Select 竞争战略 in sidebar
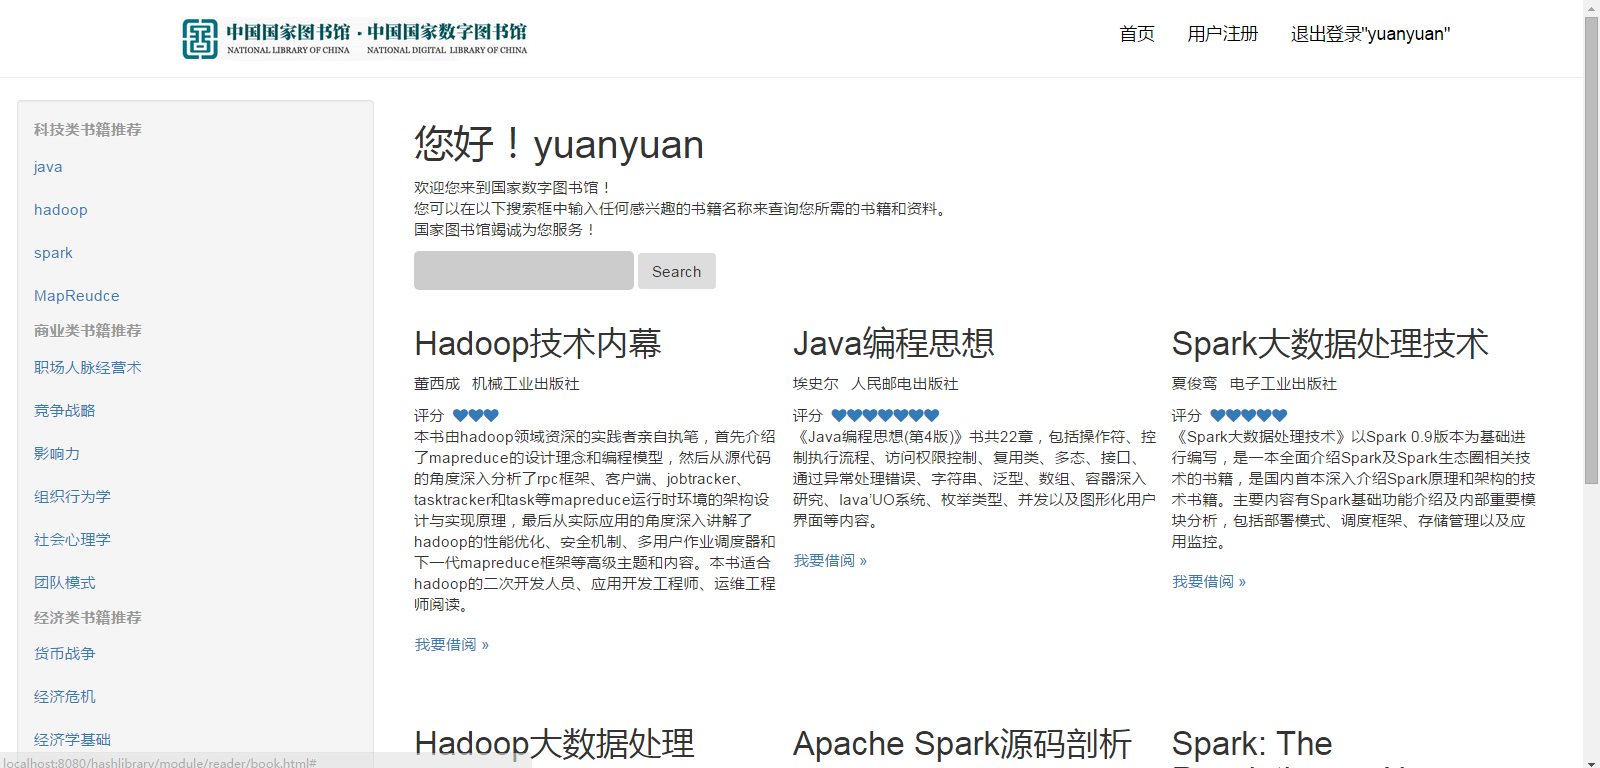This screenshot has width=1600, height=768. tap(65, 411)
